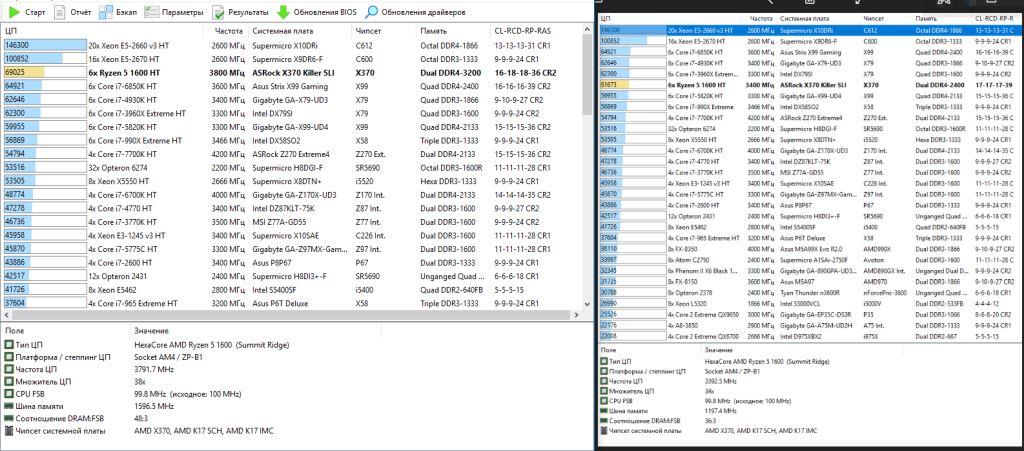Select 4x A8-3850 row in right window

(x=811, y=325)
